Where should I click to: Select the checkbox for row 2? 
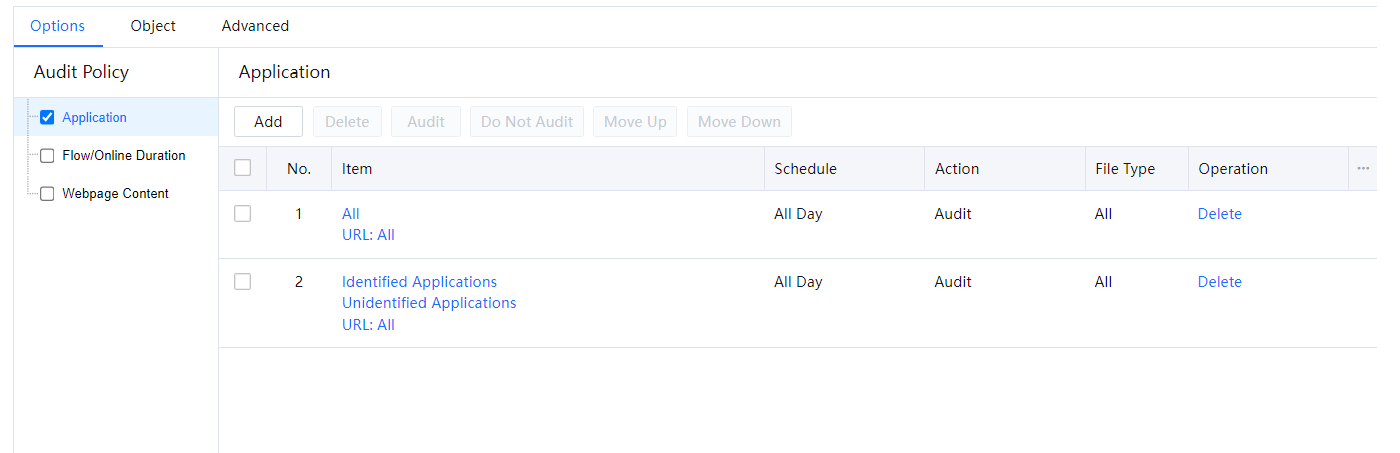(242, 282)
